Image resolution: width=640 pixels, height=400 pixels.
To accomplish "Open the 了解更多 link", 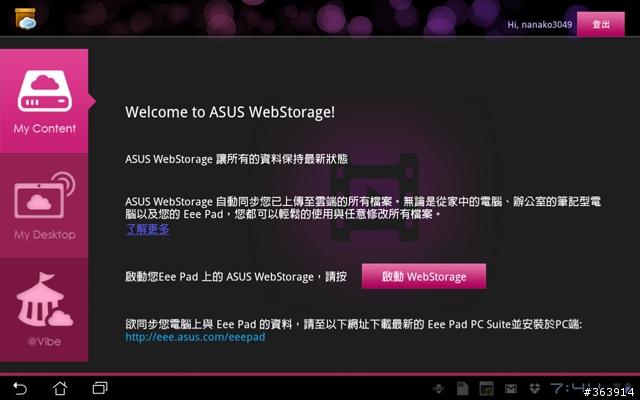I will [x=147, y=229].
